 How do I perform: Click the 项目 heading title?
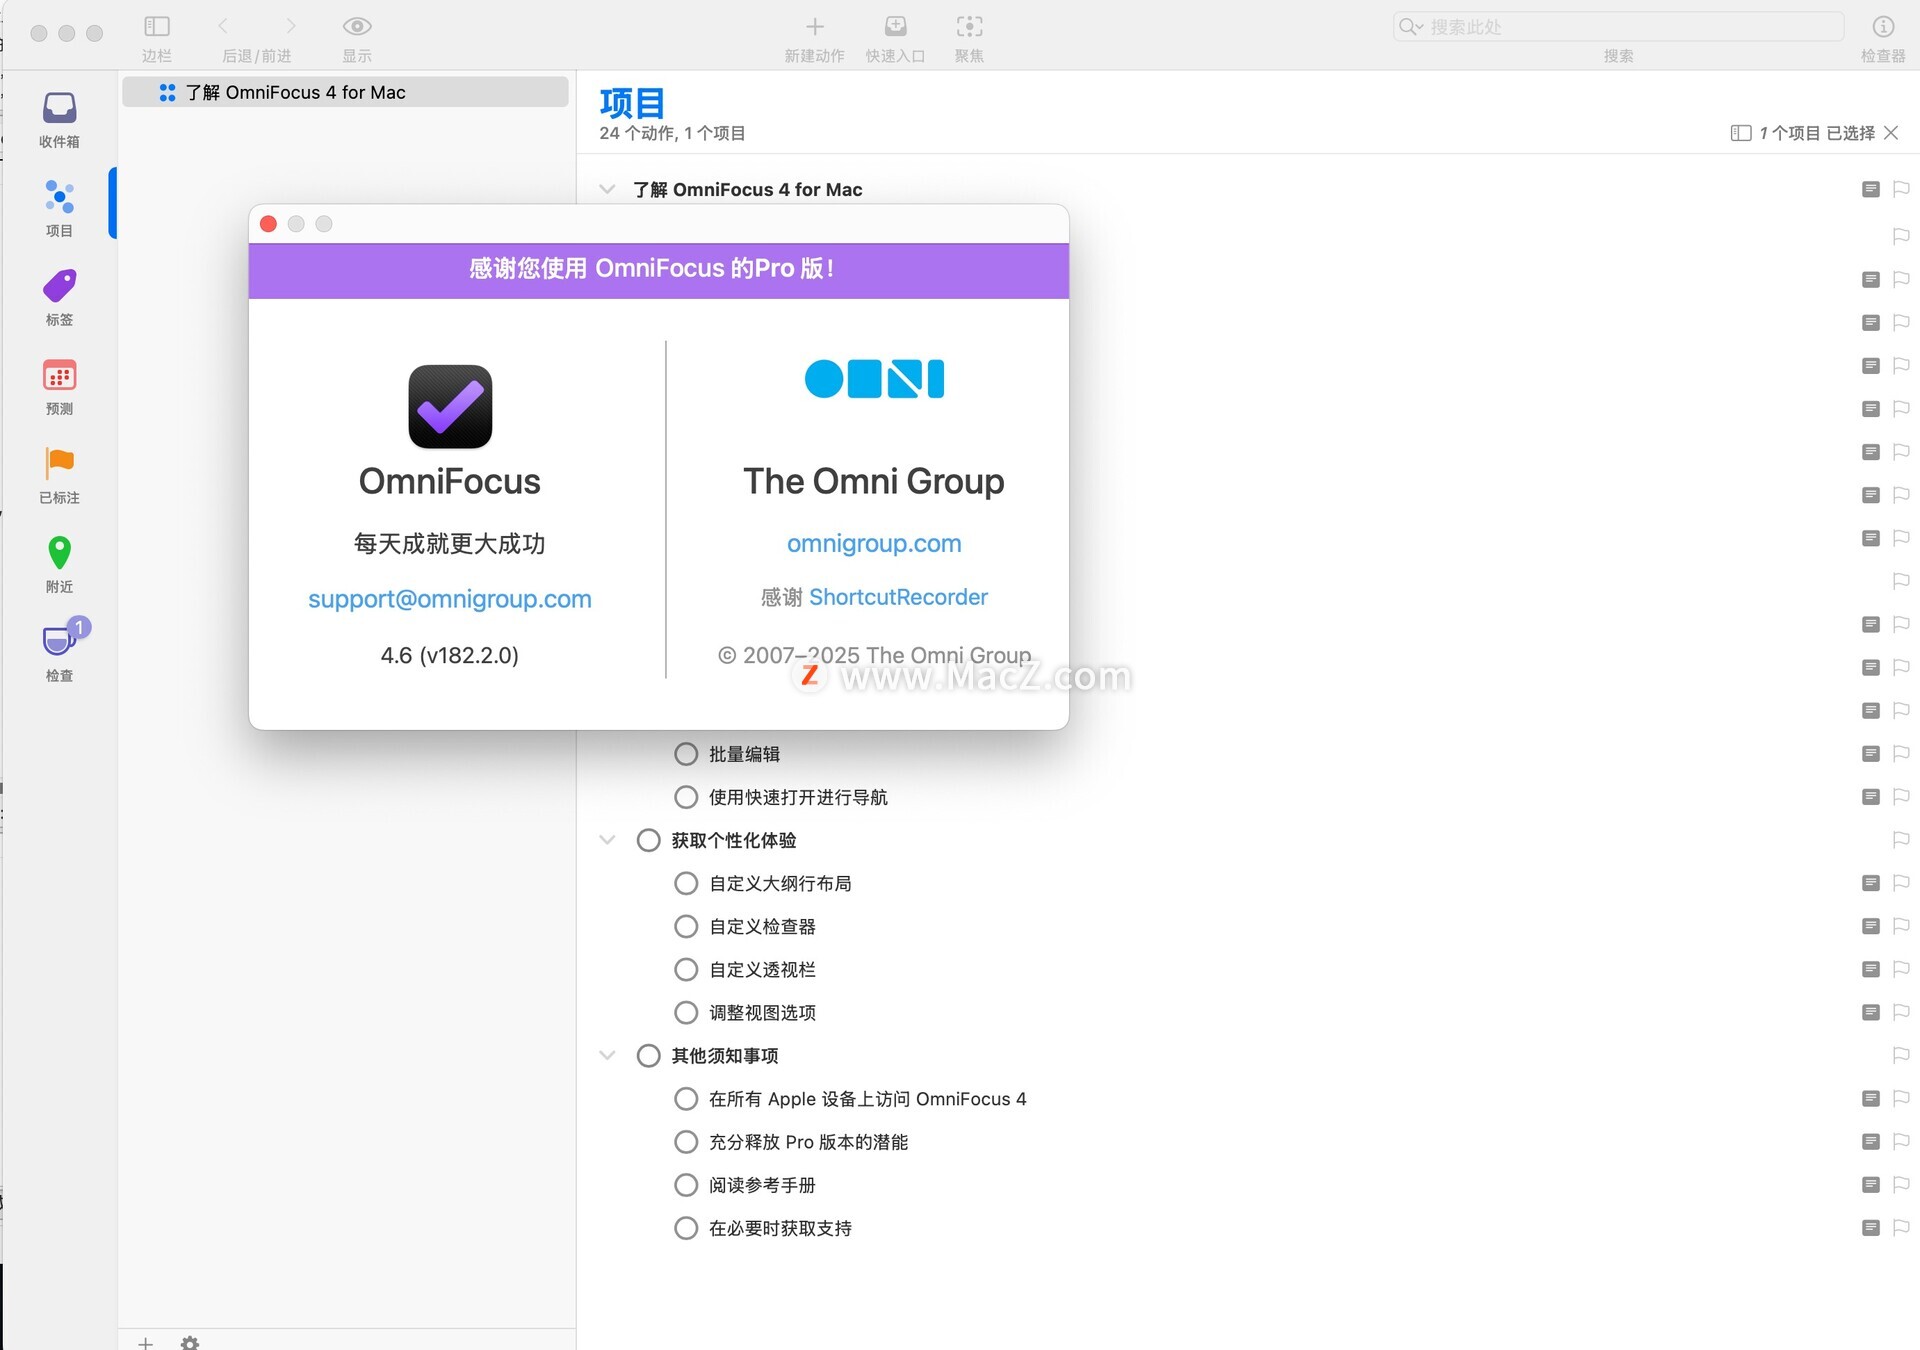tap(632, 103)
